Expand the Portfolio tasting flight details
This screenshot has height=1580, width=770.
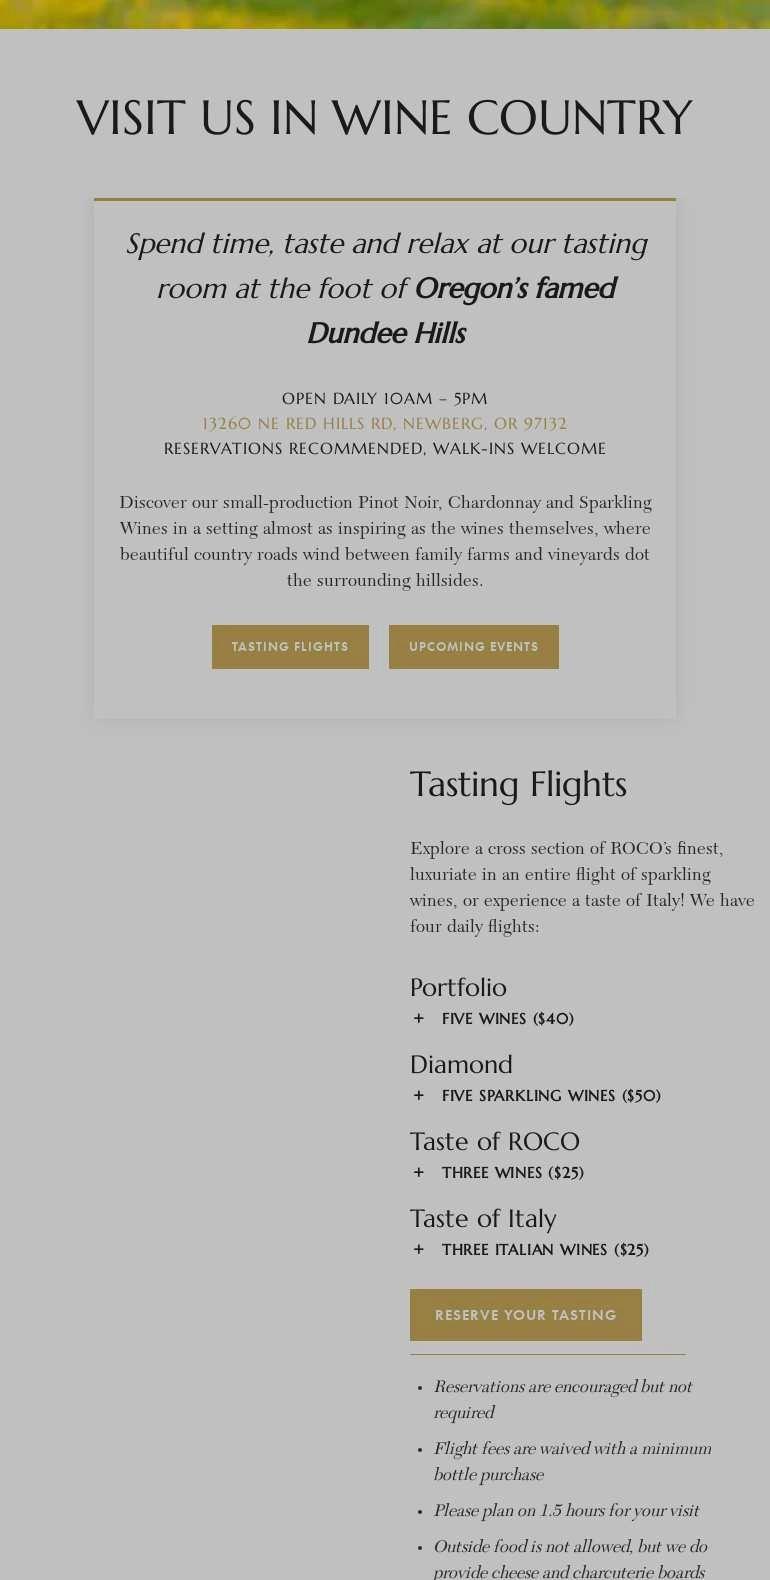(458, 987)
